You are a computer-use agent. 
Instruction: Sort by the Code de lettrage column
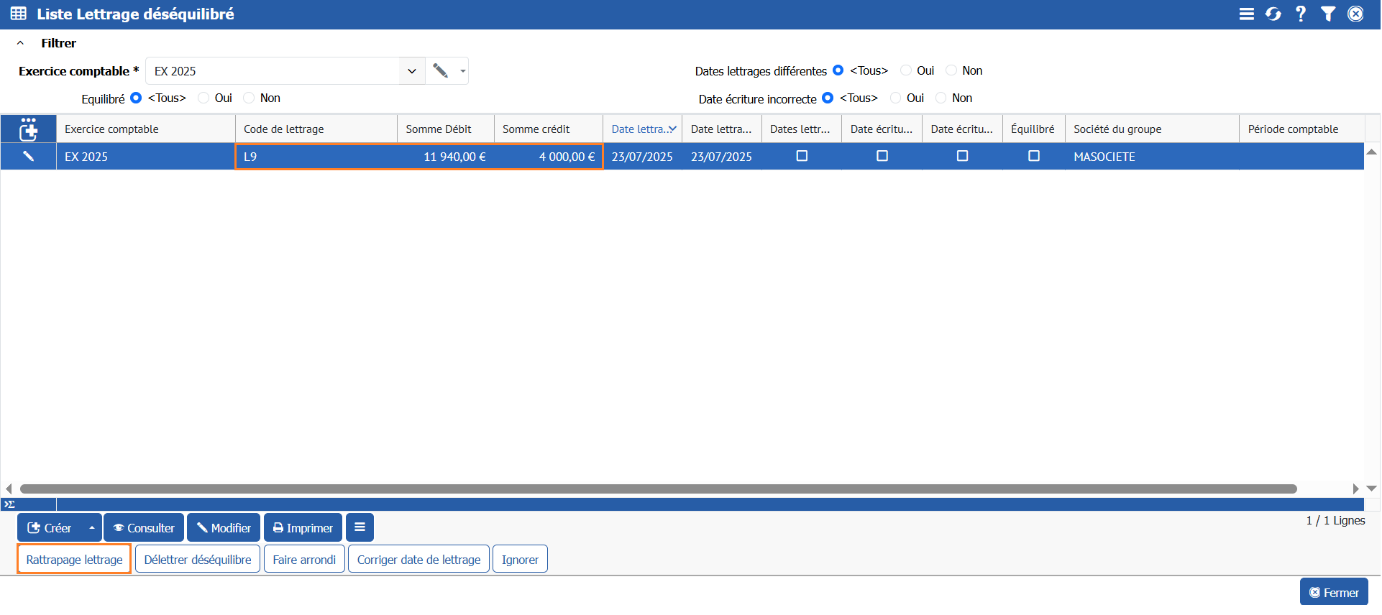tap(316, 129)
